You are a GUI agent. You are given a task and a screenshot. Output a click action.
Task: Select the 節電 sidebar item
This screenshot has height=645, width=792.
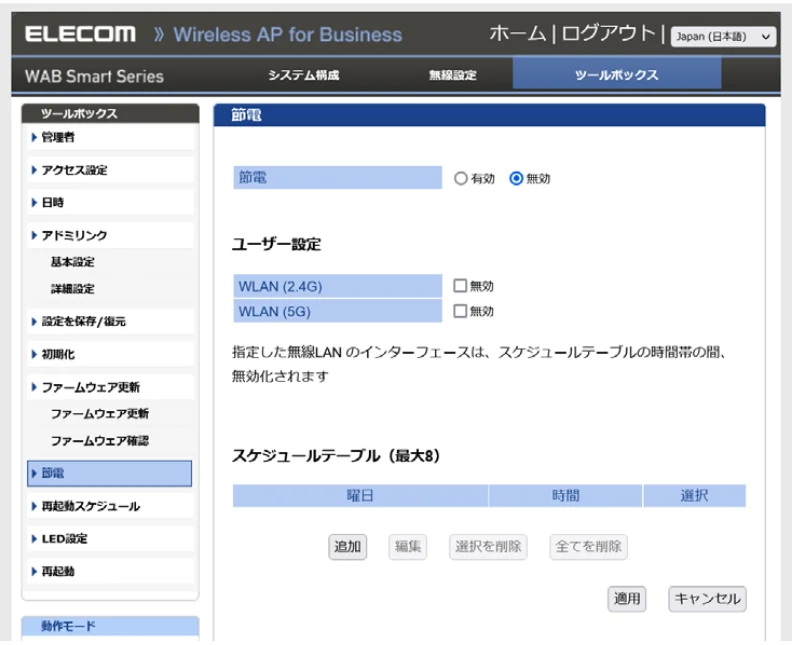(x=110, y=473)
